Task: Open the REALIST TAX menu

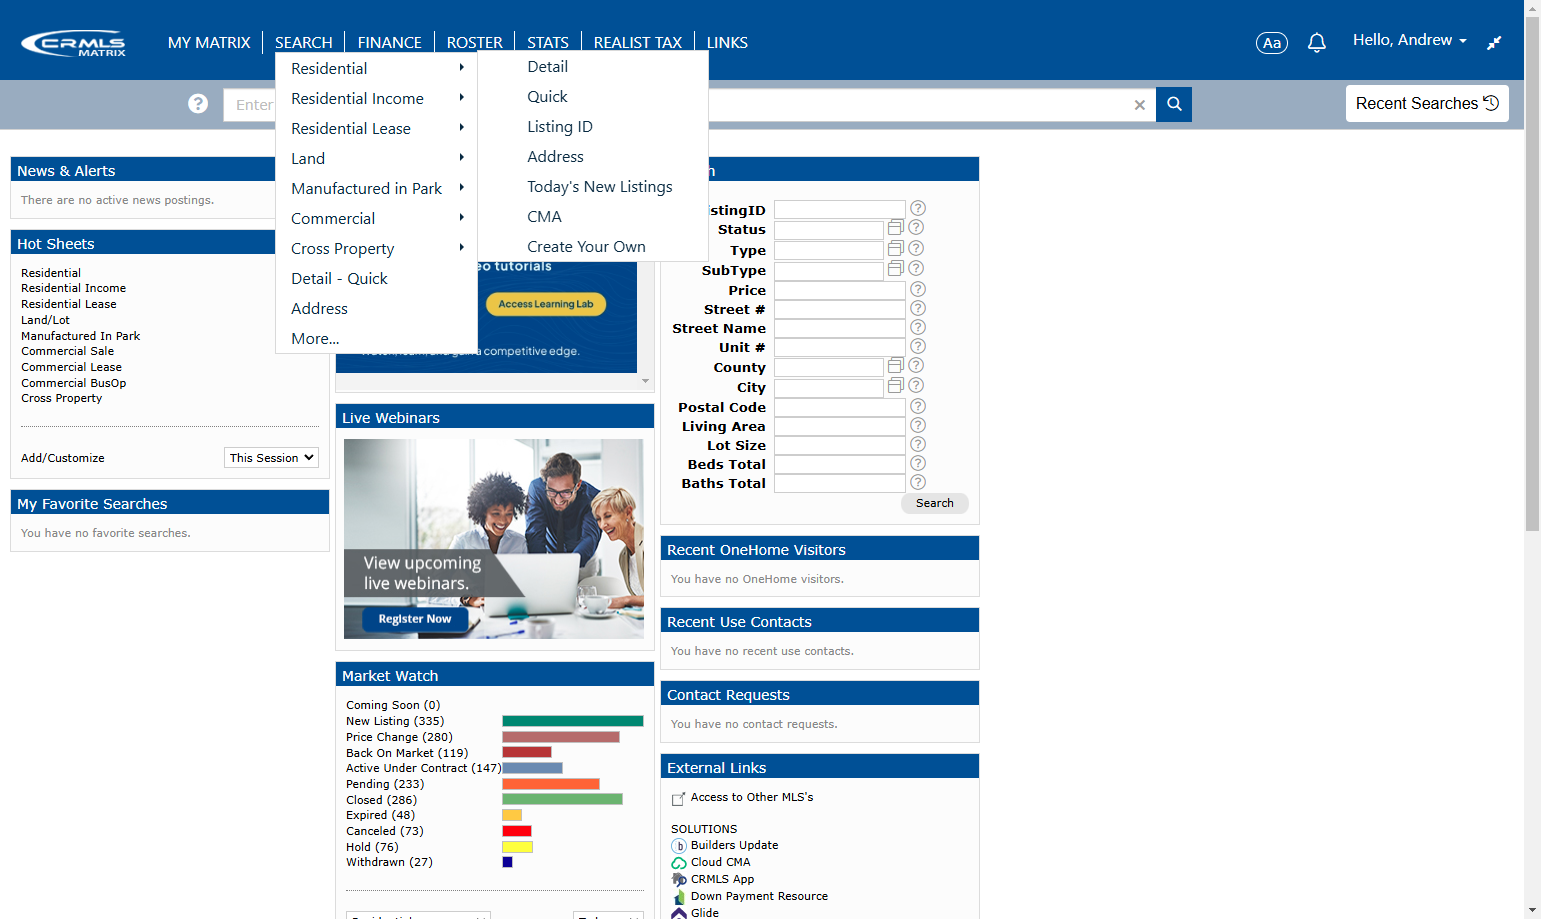Action: point(638,43)
